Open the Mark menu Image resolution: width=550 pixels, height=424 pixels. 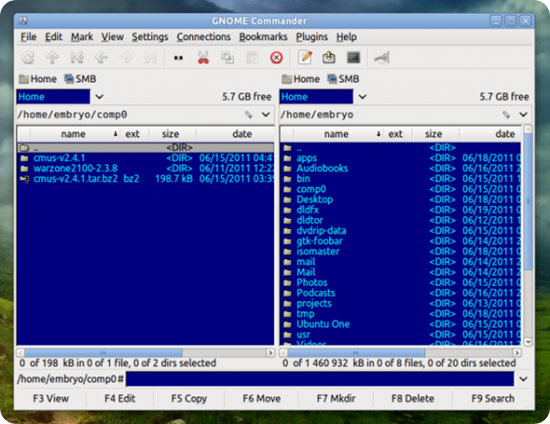point(82,37)
